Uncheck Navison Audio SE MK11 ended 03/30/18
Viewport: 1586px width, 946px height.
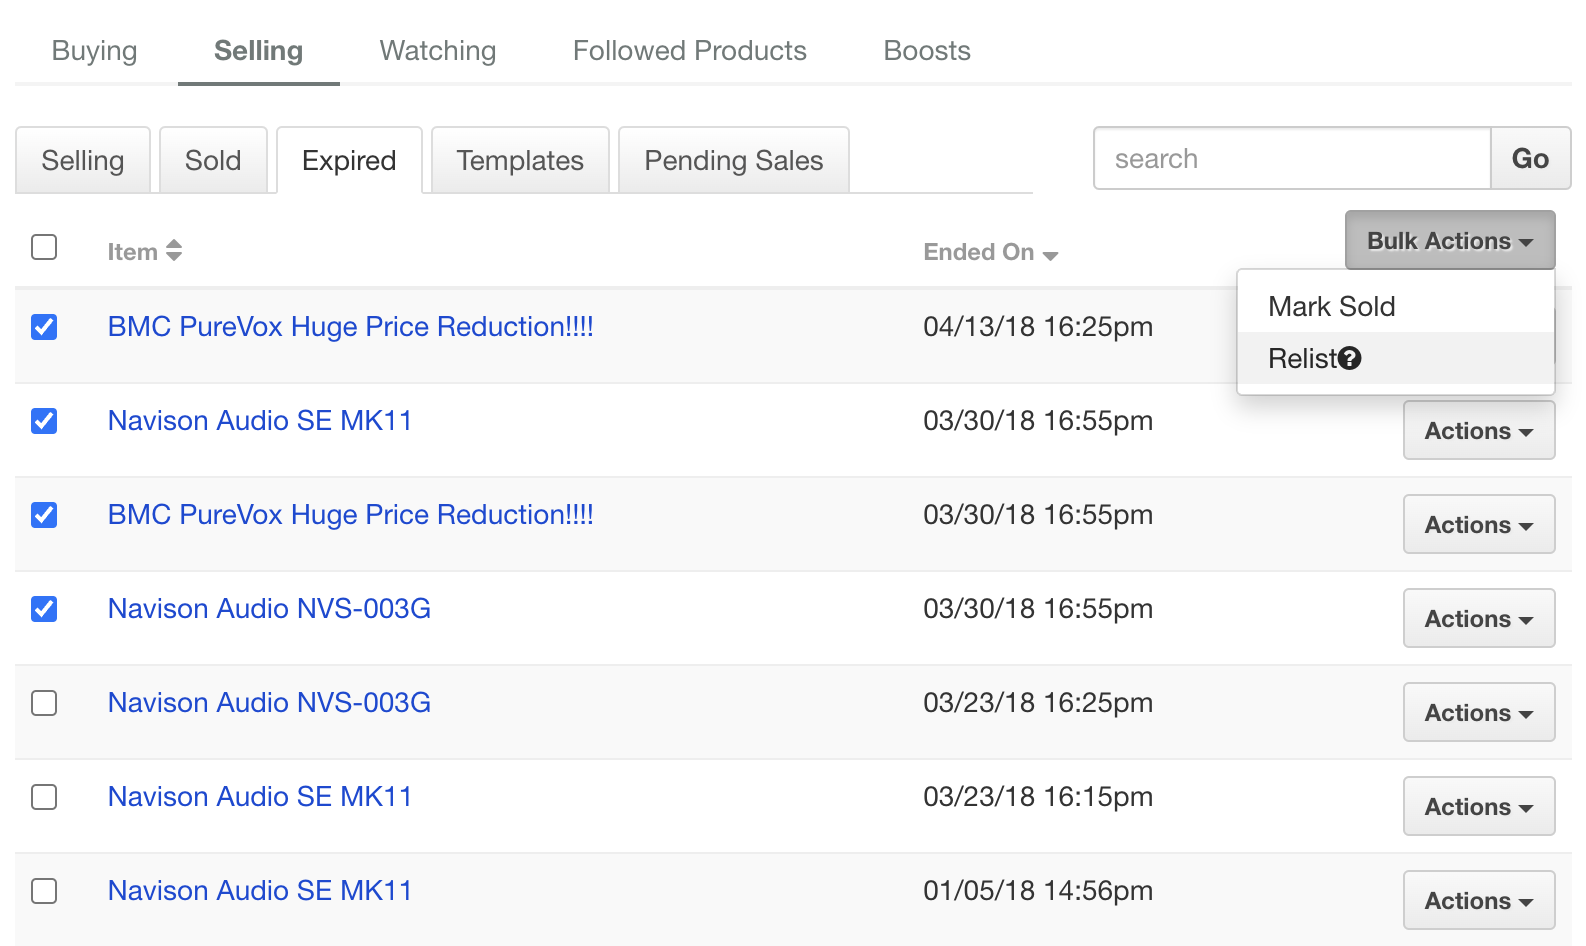(44, 421)
